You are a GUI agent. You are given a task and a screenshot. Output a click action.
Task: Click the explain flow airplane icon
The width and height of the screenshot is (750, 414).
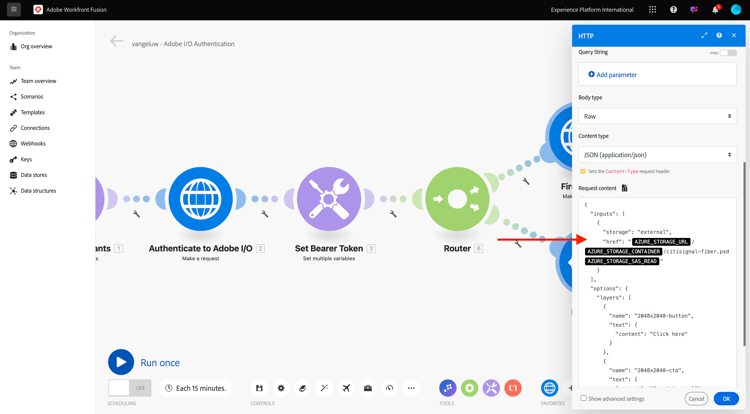[x=346, y=388]
